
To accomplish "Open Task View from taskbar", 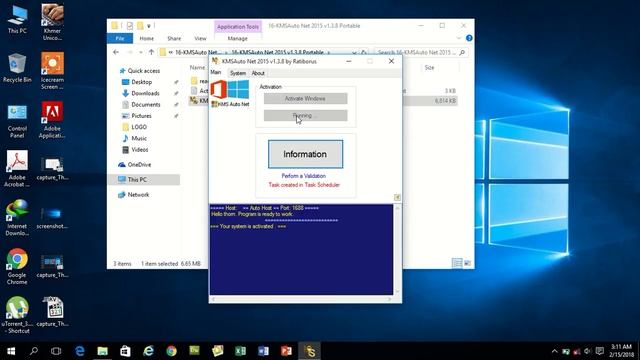I will (x=56, y=351).
